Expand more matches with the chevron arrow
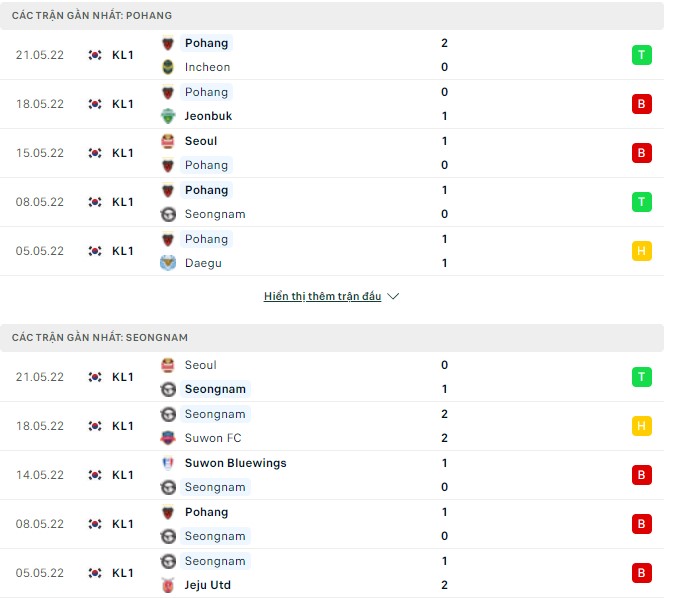 click(393, 297)
